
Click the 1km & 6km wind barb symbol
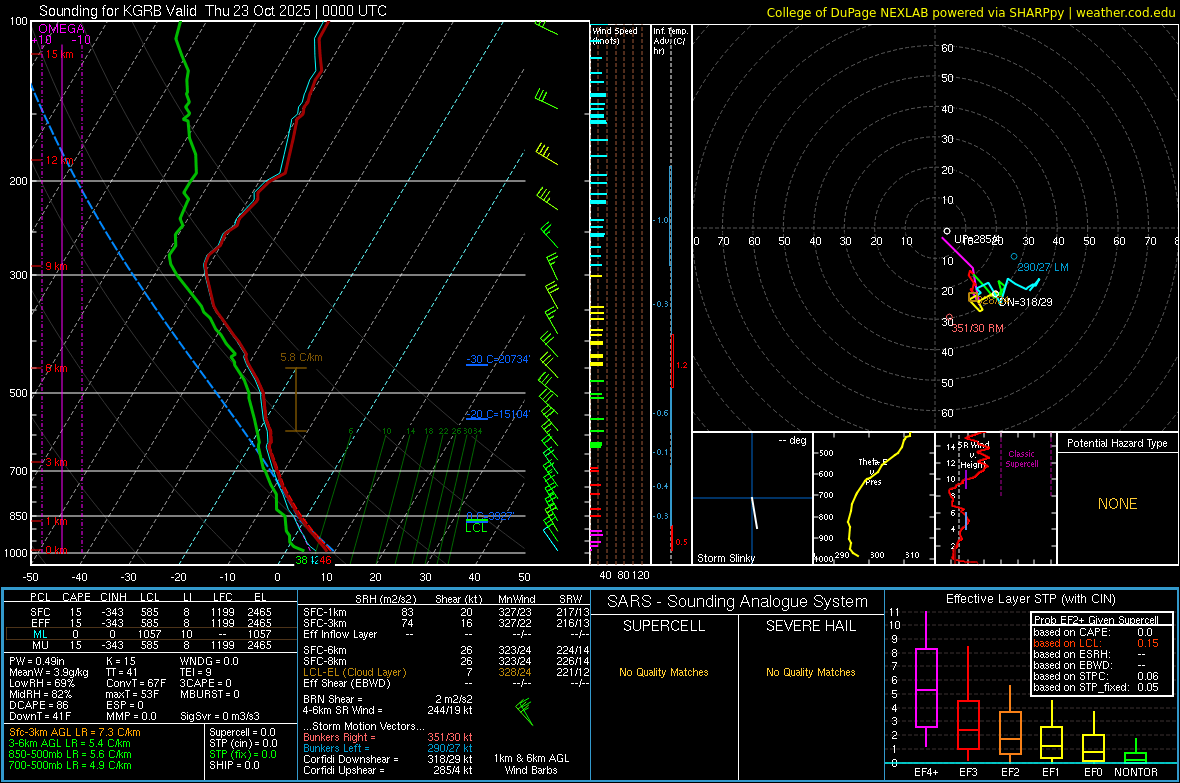pos(525,712)
